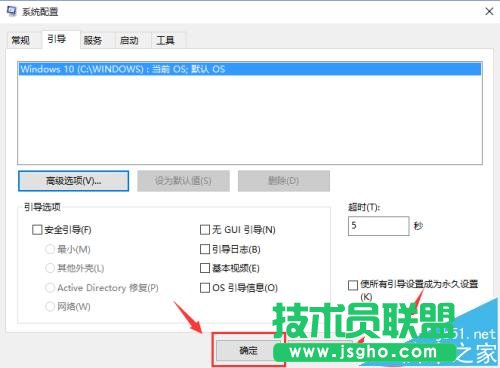The image size is (500, 368).
Task: Choose the Active Directory 修复(P) option
Action: [50, 287]
